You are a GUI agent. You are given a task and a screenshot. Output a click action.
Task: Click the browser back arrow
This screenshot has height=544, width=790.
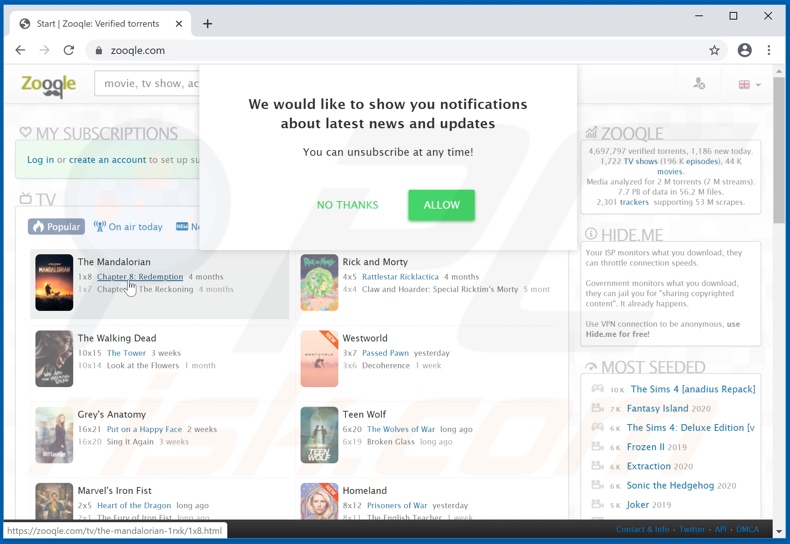click(x=20, y=50)
